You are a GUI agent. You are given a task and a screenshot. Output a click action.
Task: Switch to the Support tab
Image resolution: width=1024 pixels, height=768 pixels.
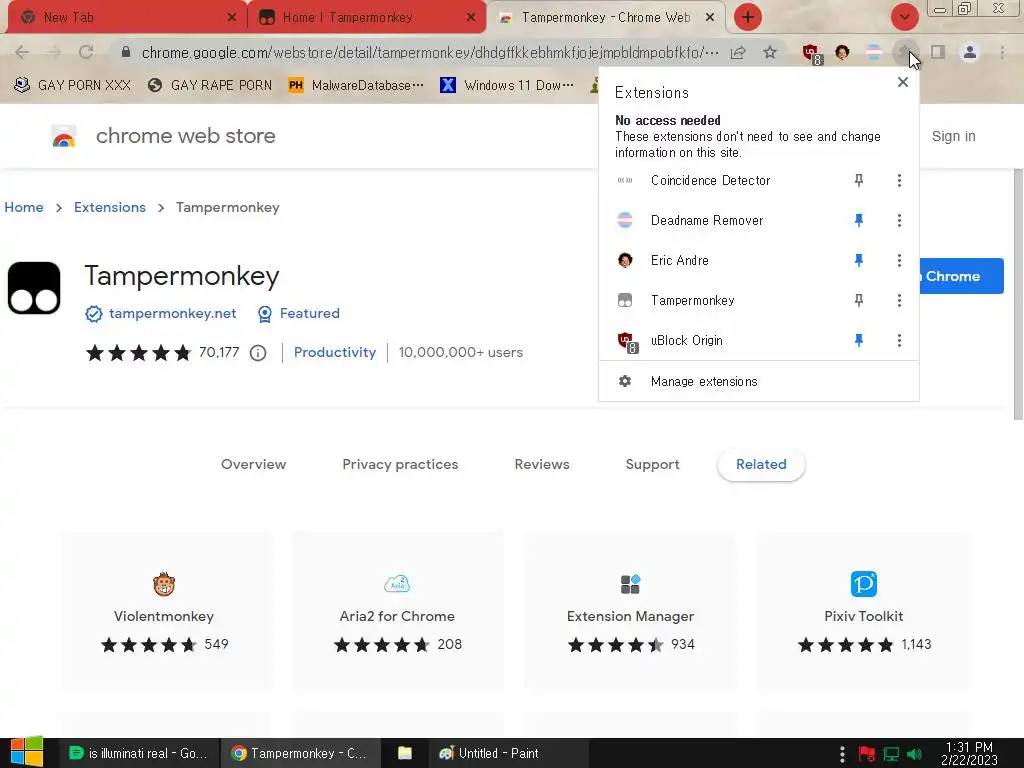(x=652, y=464)
